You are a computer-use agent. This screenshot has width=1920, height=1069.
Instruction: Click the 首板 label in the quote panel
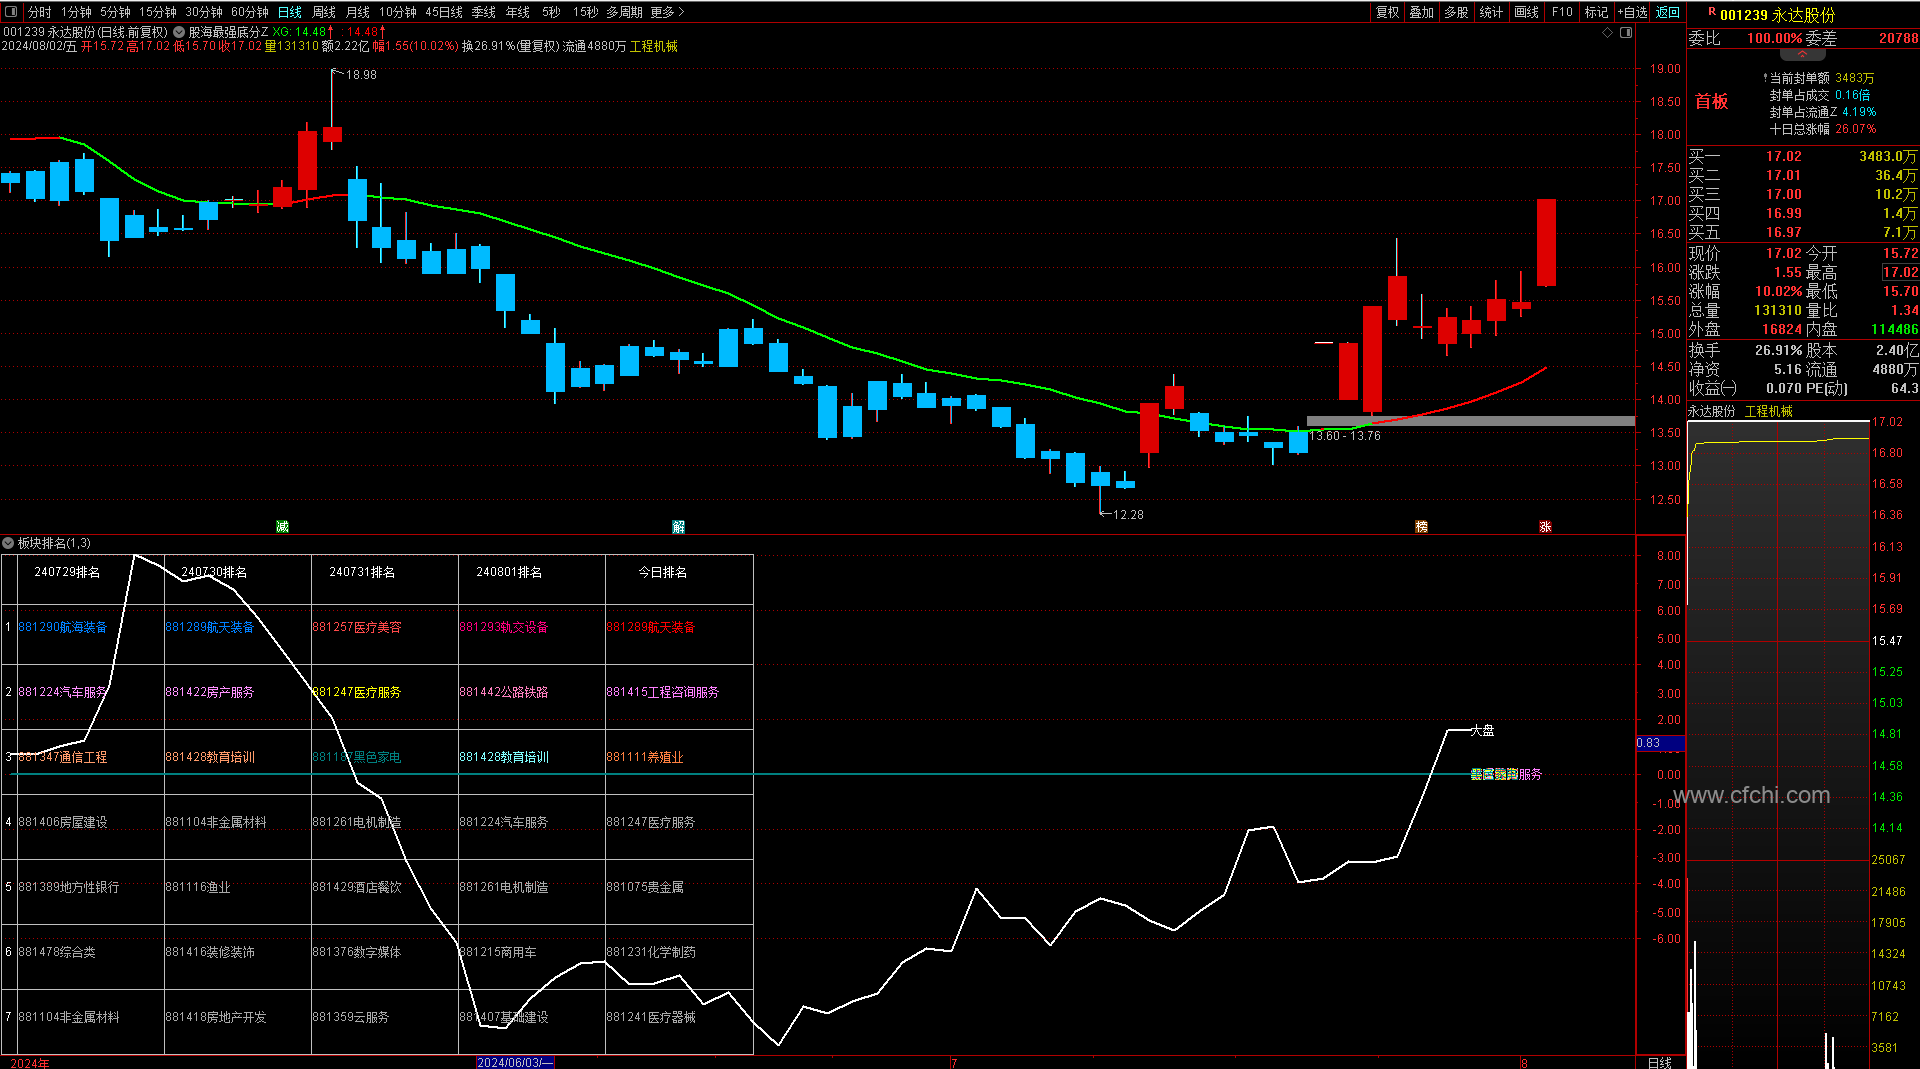[x=1711, y=101]
